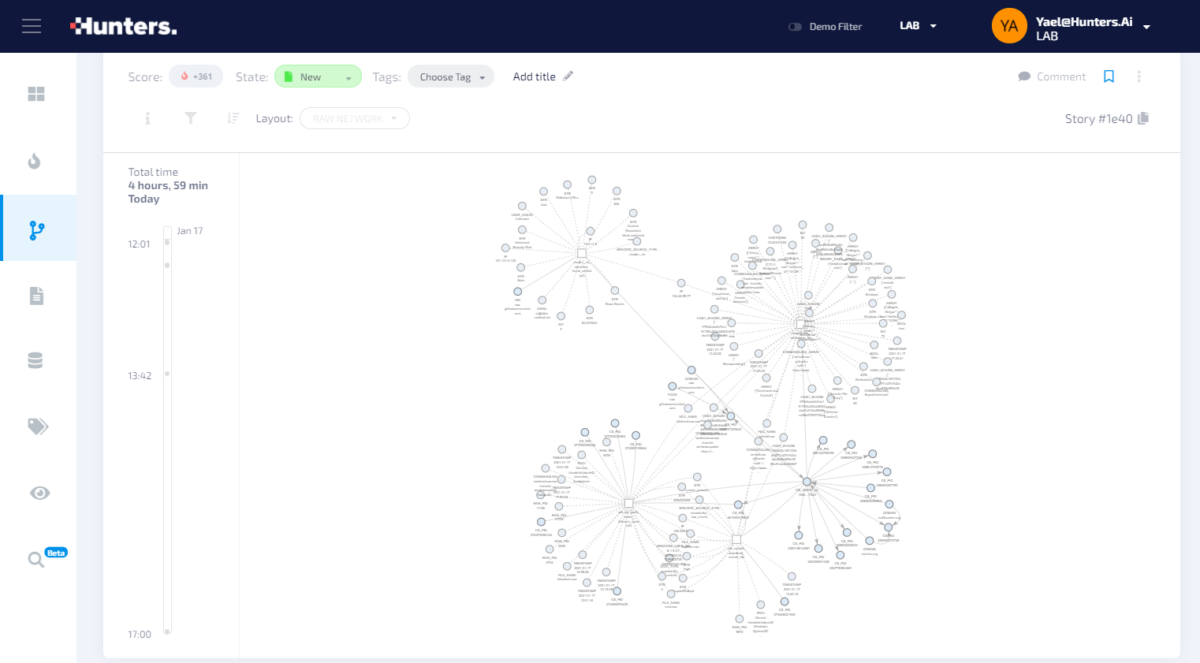1200x663 pixels.
Task: Click the pencil icon beside Add title
Action: tap(568, 76)
